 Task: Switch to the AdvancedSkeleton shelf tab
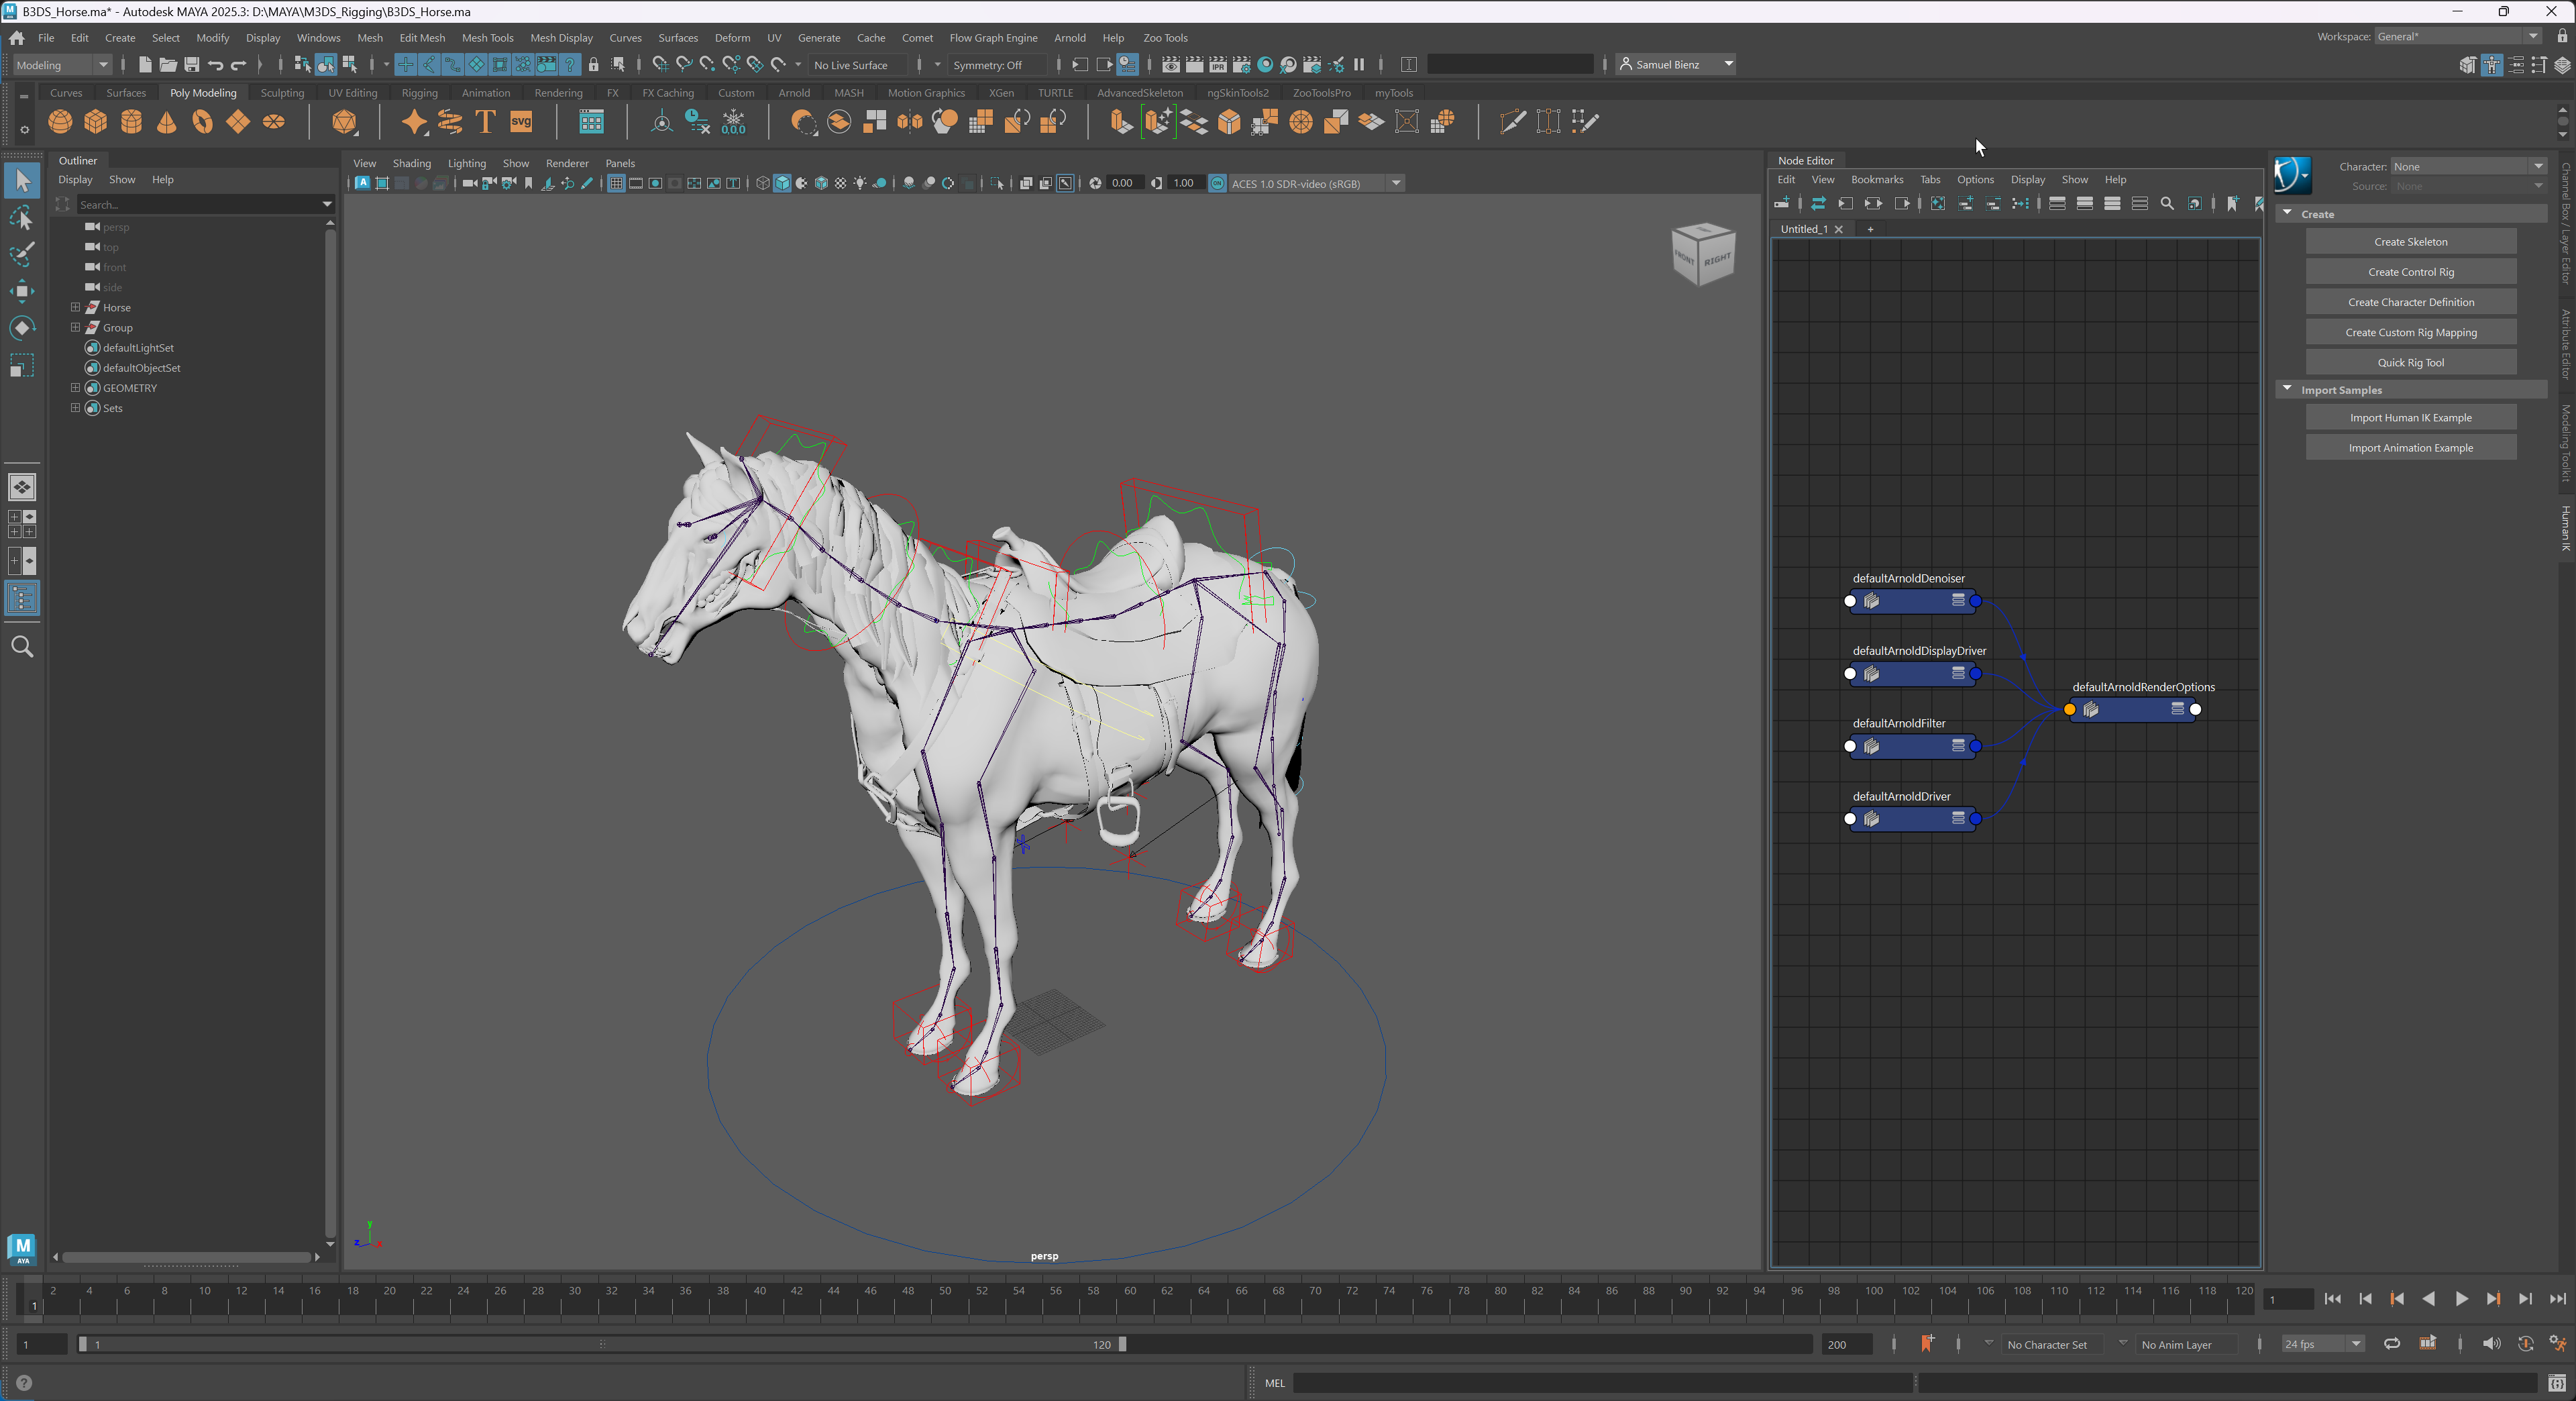click(x=1139, y=93)
